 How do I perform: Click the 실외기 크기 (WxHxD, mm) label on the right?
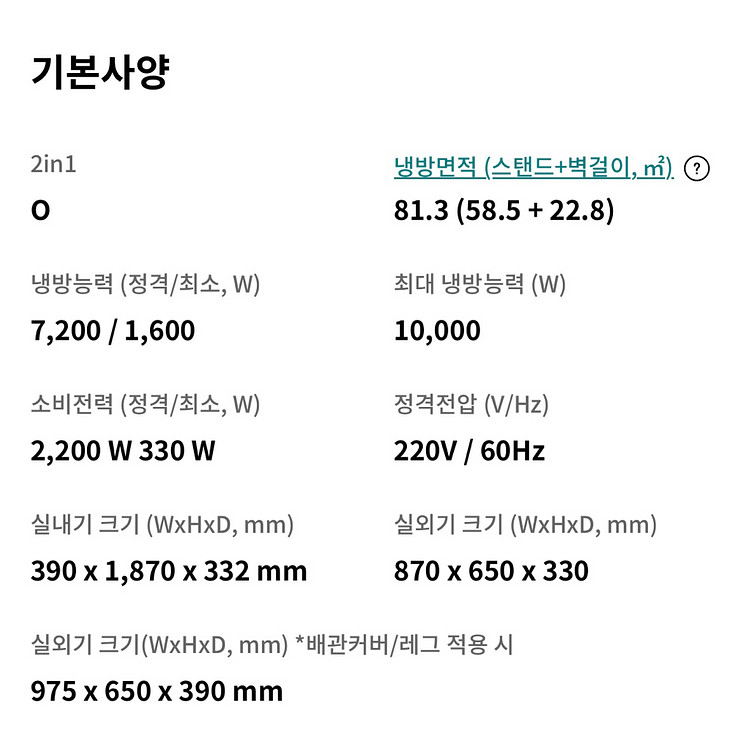pyautogui.click(x=525, y=525)
